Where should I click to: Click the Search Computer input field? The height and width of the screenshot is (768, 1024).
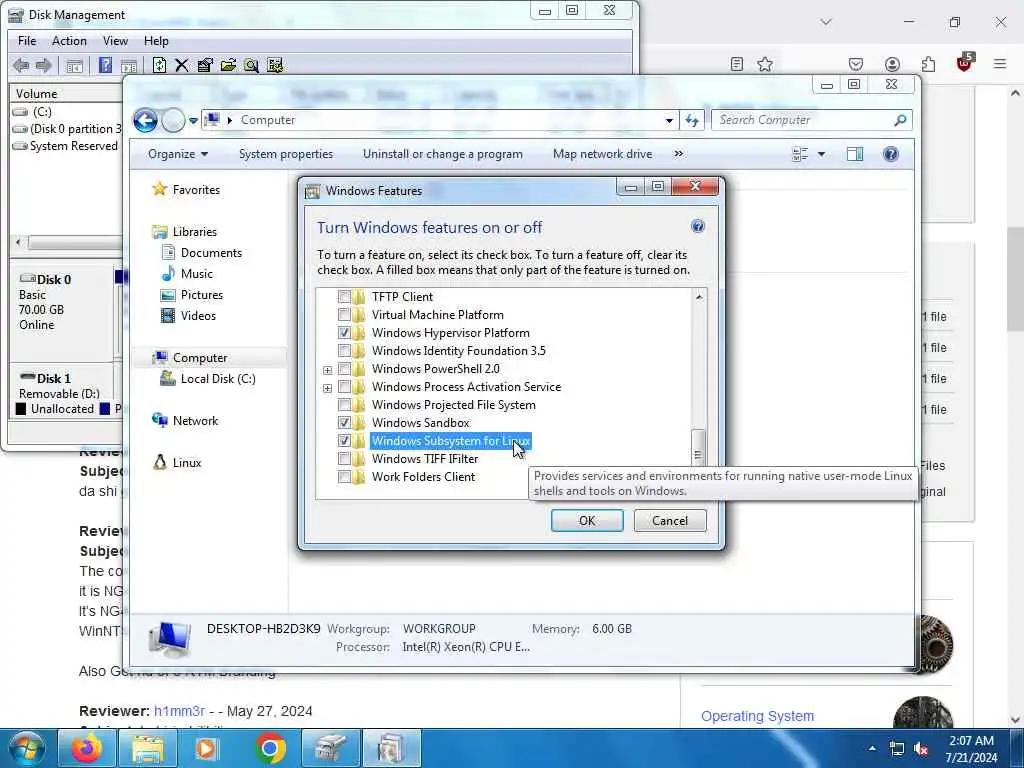(x=803, y=120)
